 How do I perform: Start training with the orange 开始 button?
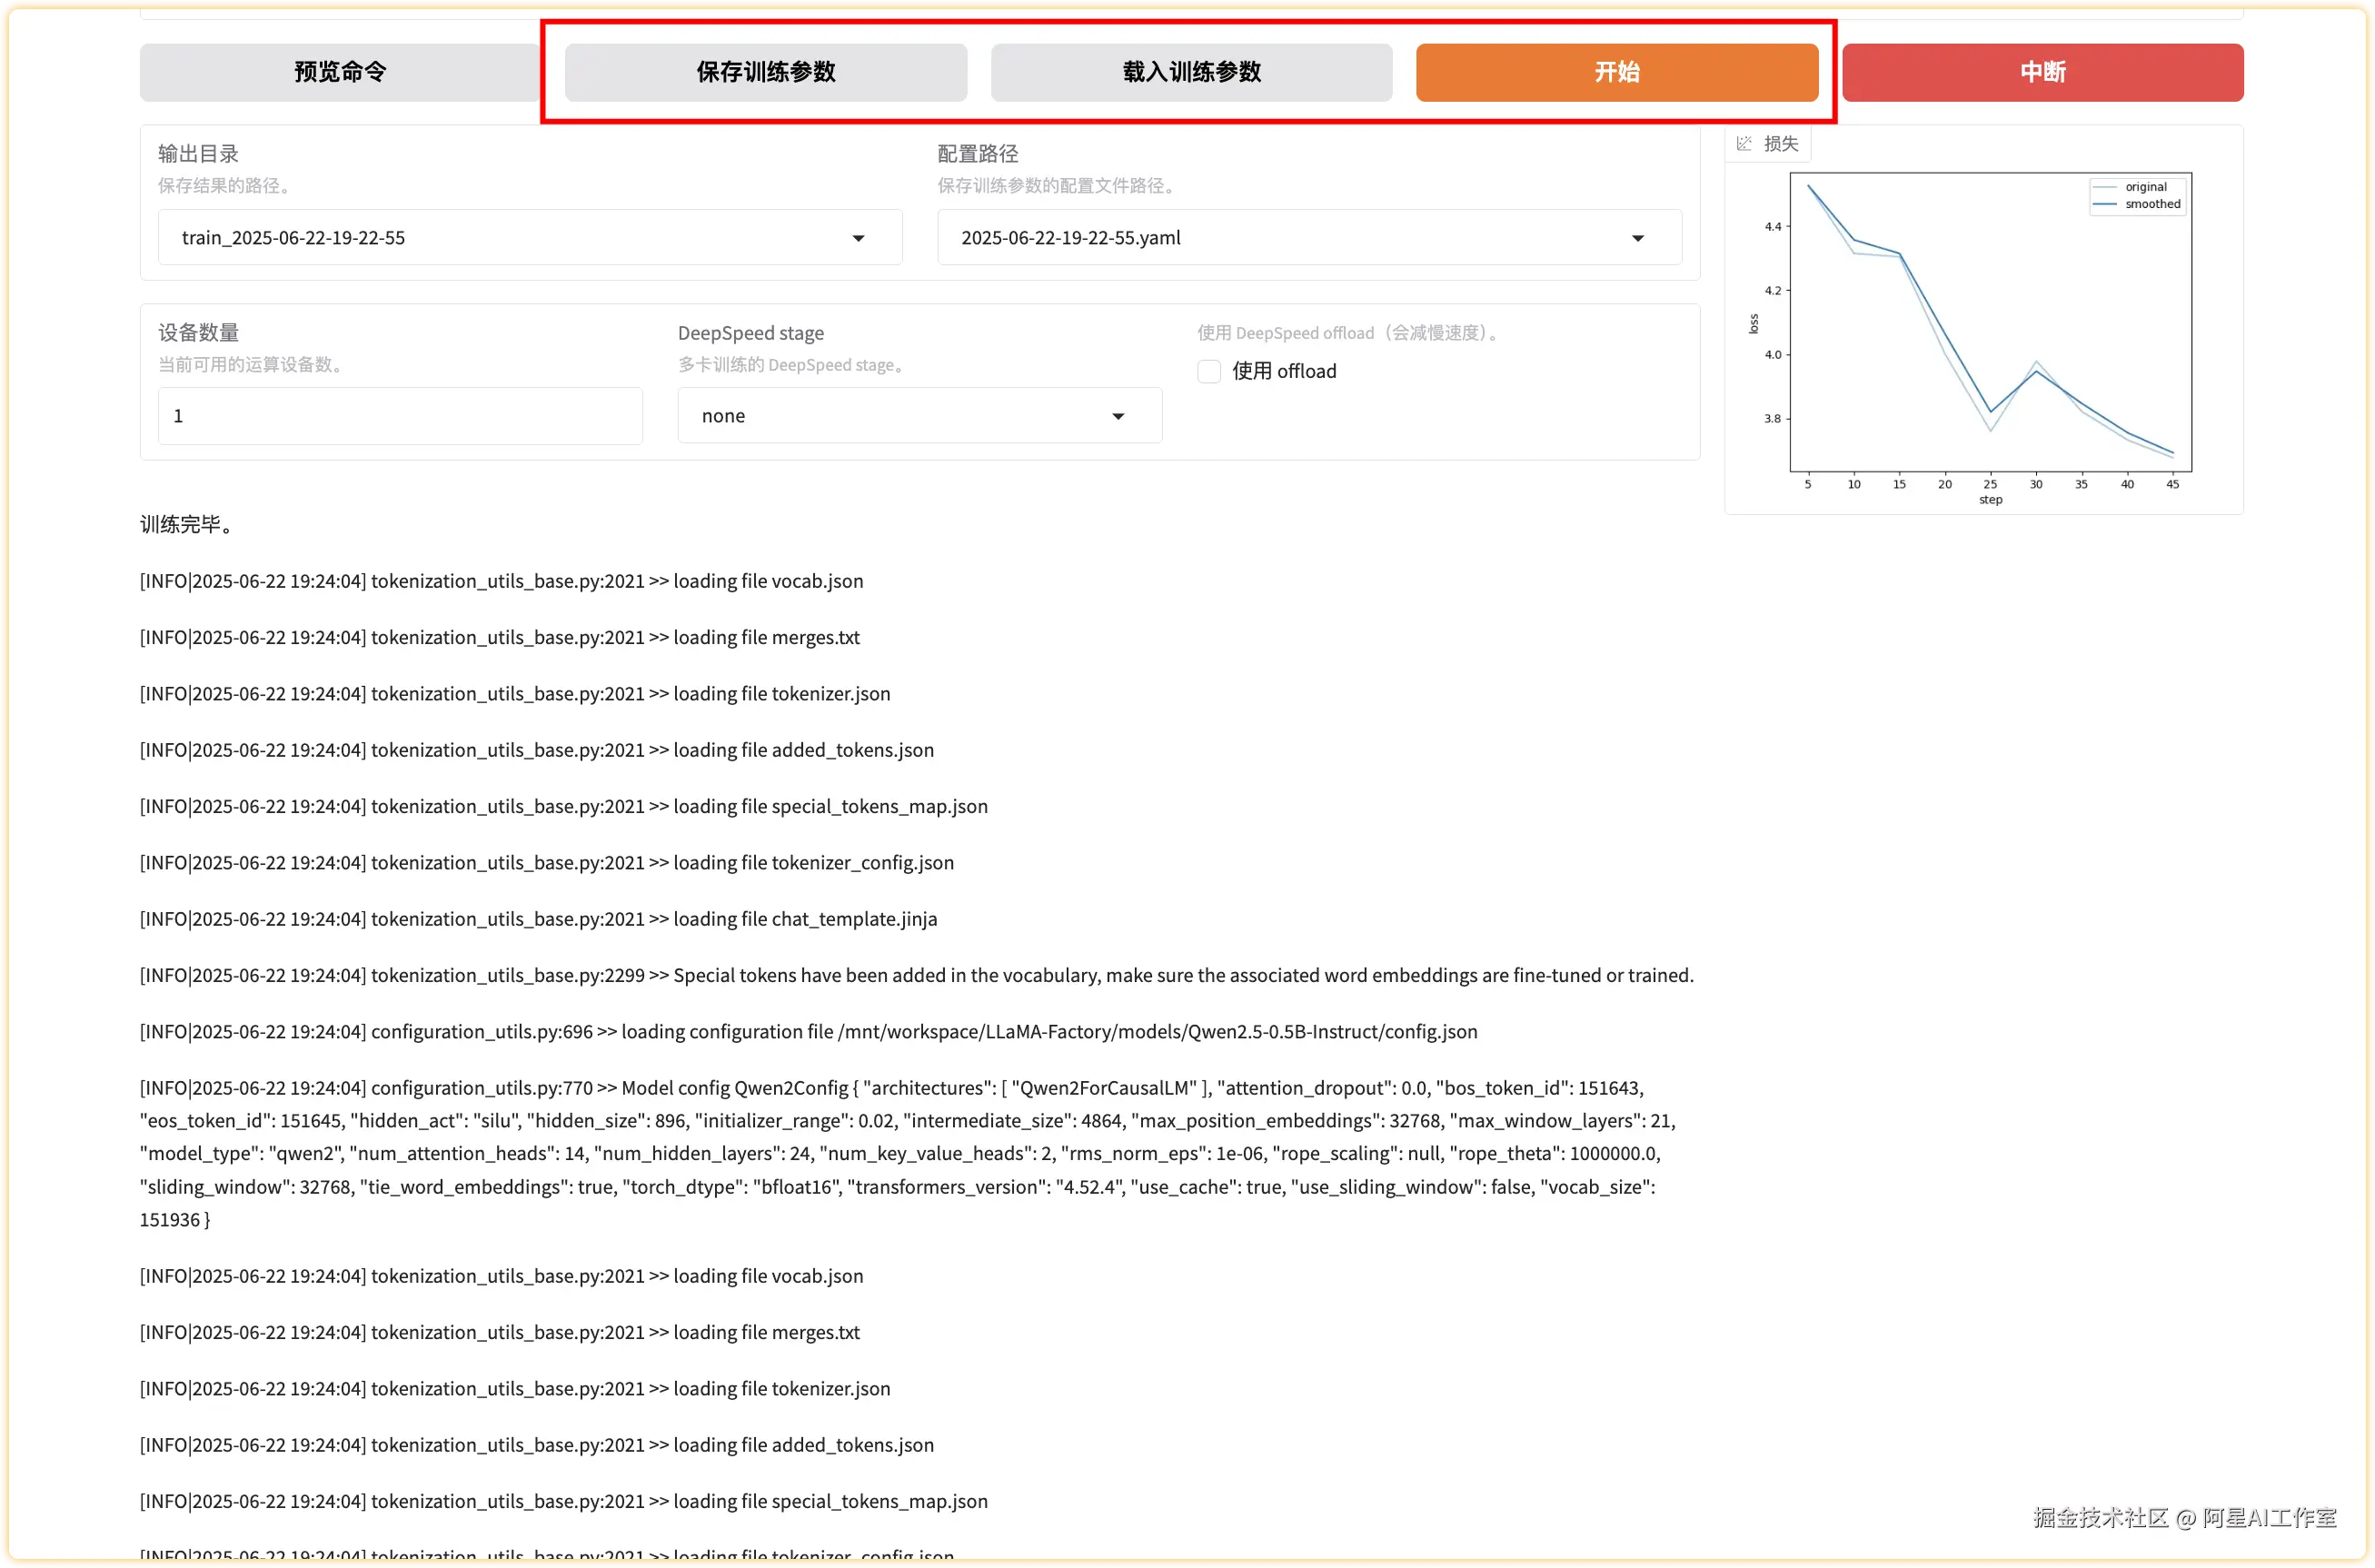(1616, 72)
